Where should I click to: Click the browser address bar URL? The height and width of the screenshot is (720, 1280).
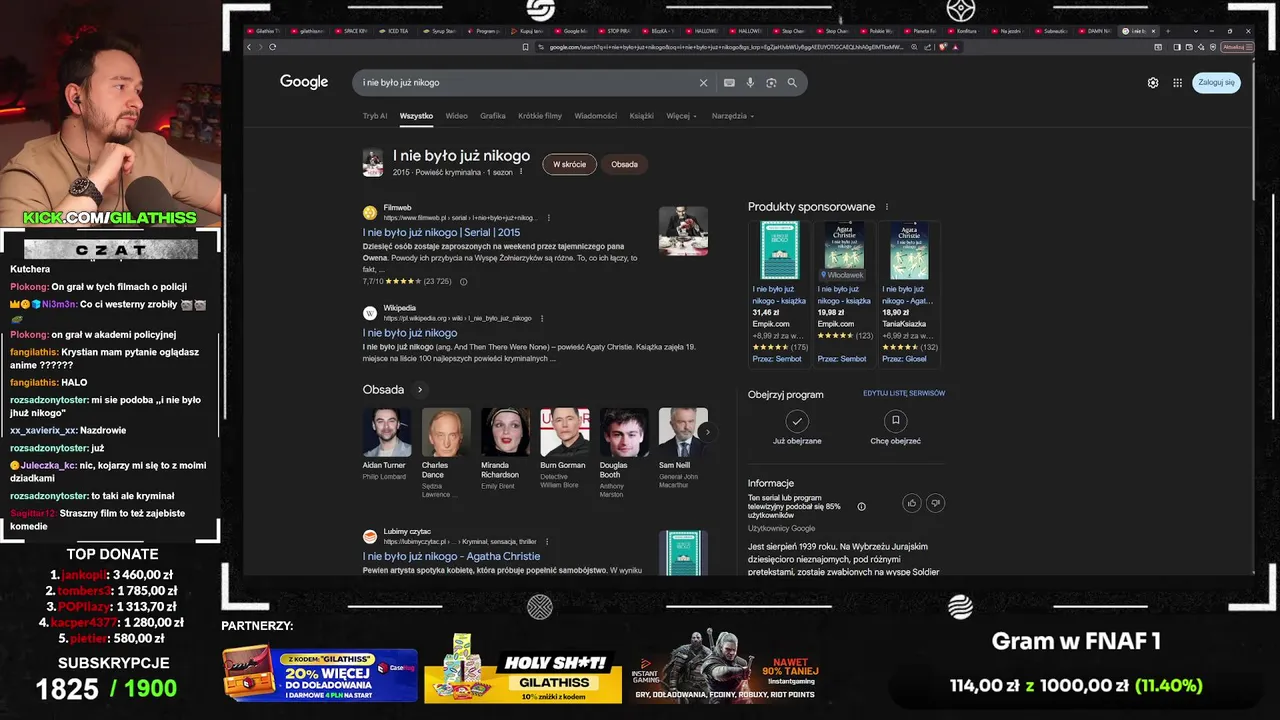pyautogui.click(x=725, y=47)
